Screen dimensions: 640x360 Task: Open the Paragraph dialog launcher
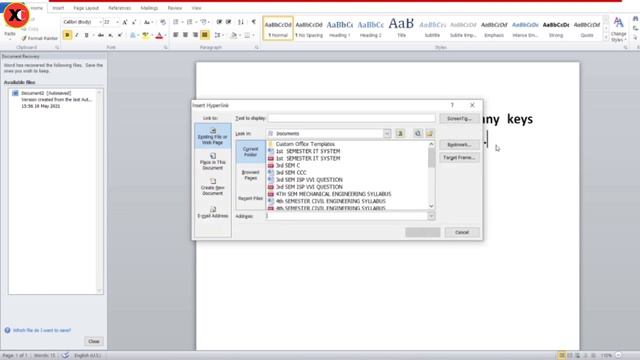(256, 48)
